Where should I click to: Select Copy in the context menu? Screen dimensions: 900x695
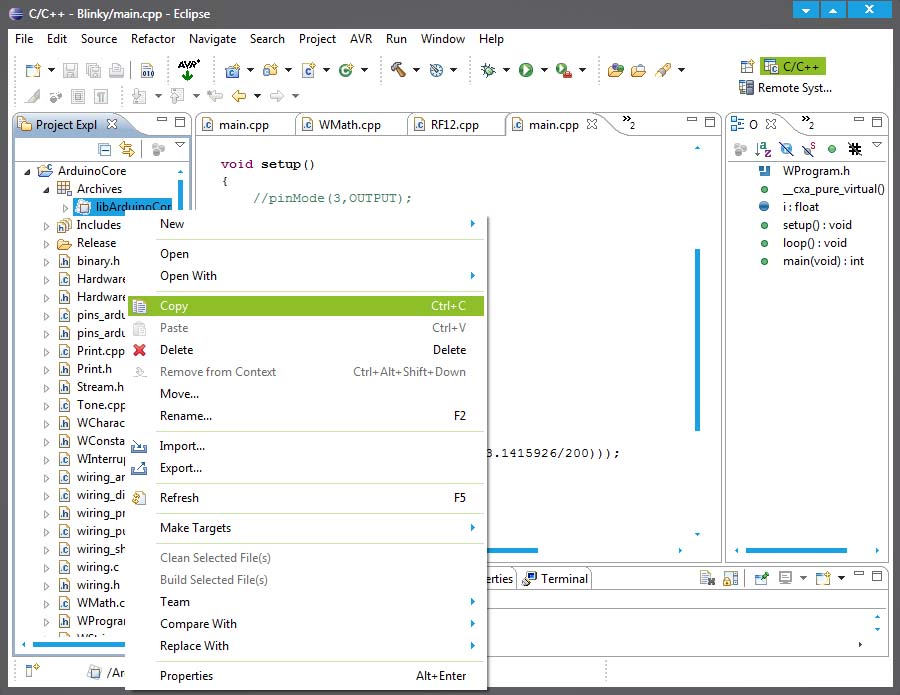coord(306,306)
